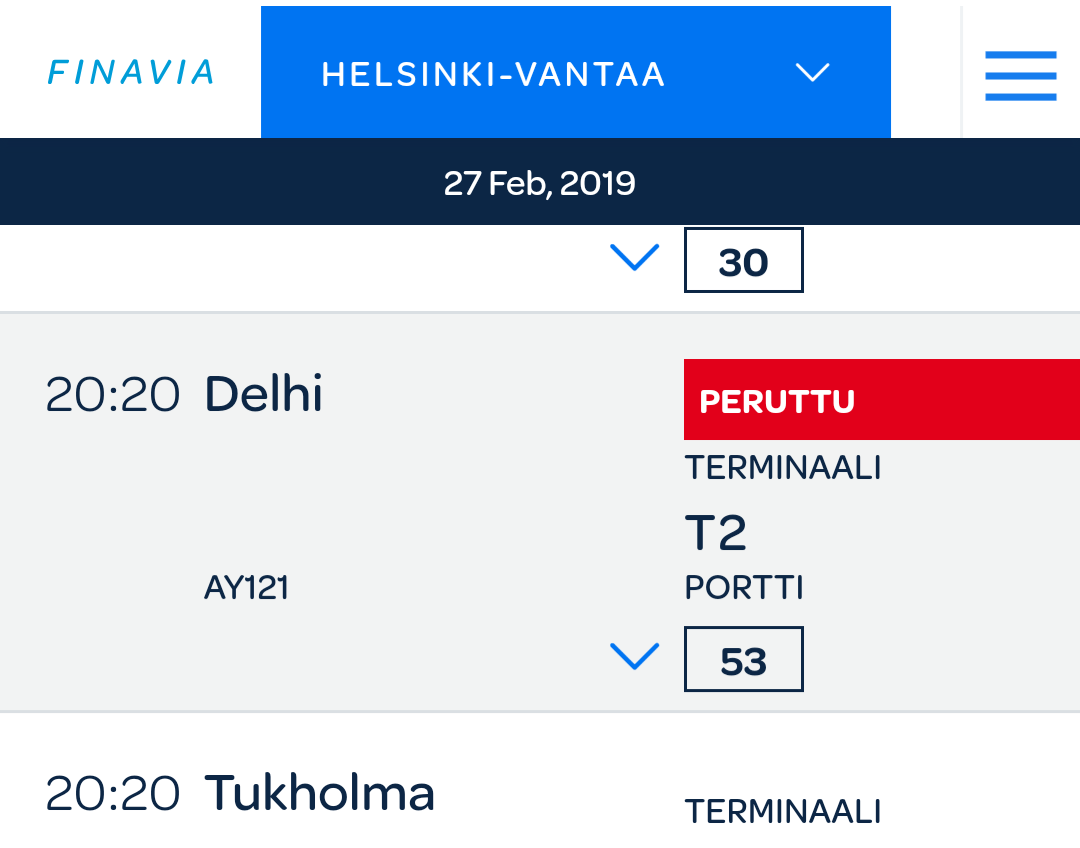Screen dimensions: 1080x848
Task: Select the Delhi destination name
Action: [x=263, y=395]
